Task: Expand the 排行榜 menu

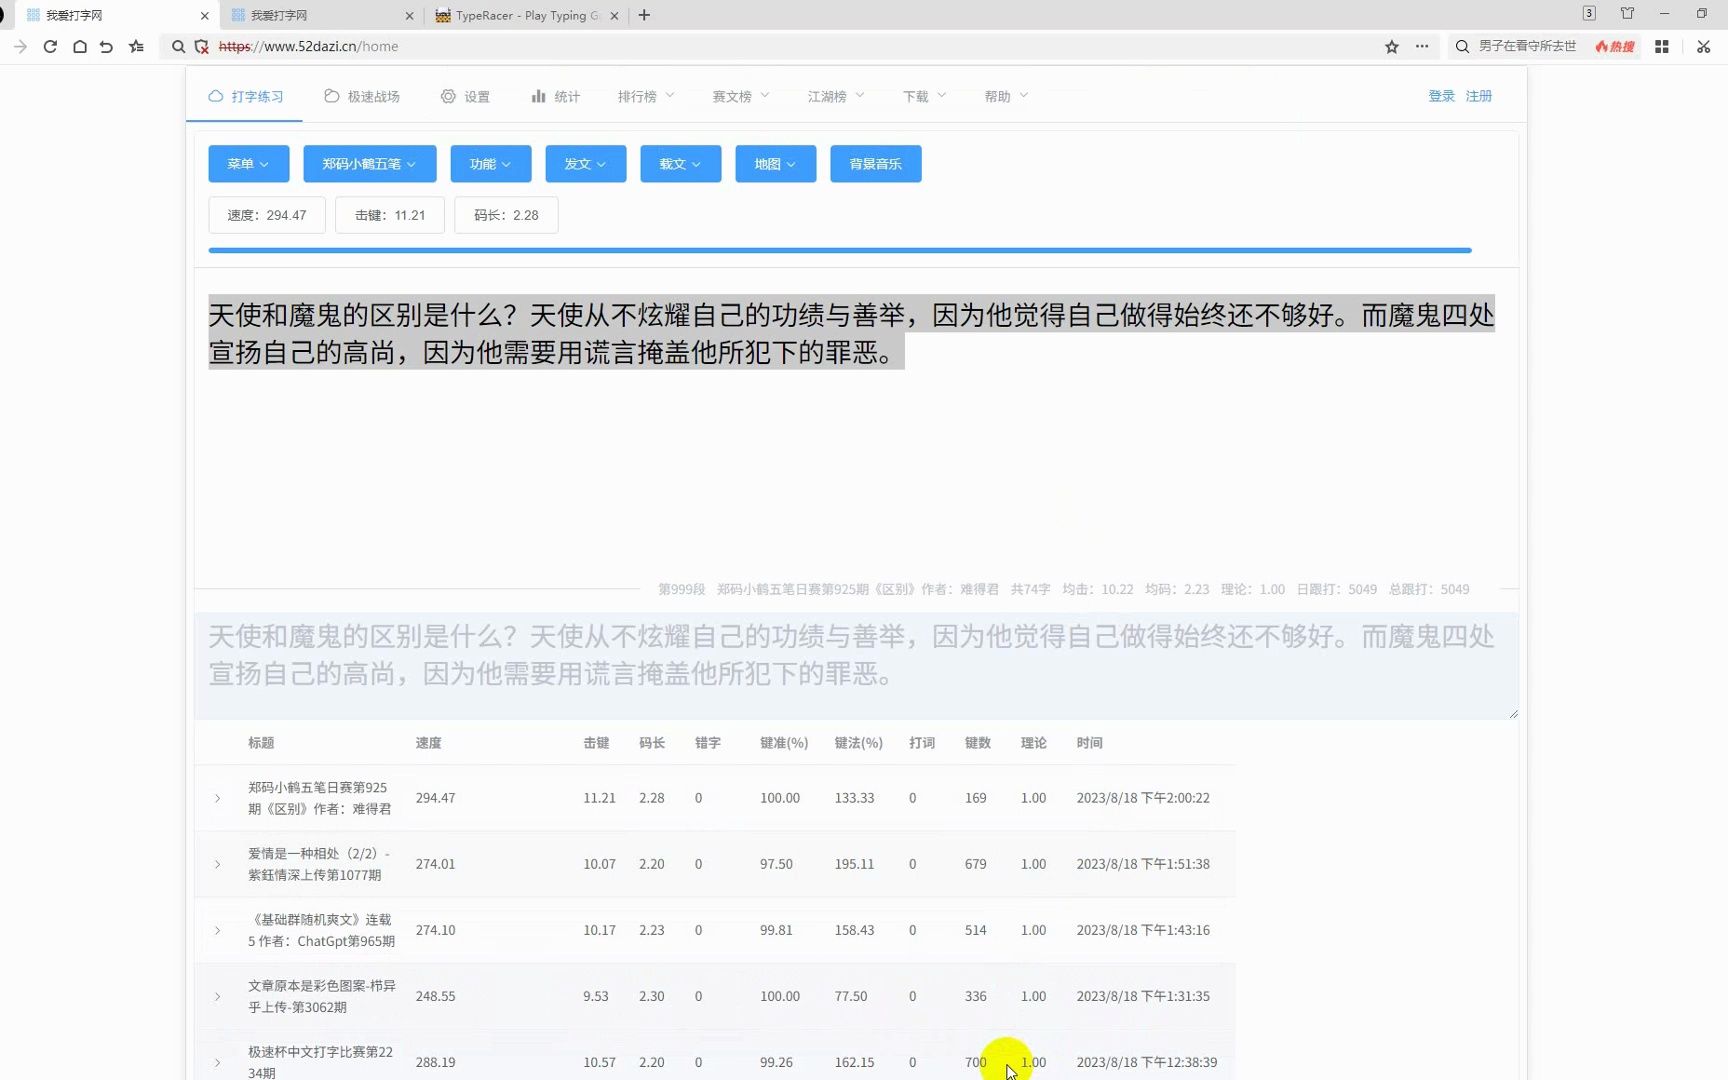Action: 646,96
